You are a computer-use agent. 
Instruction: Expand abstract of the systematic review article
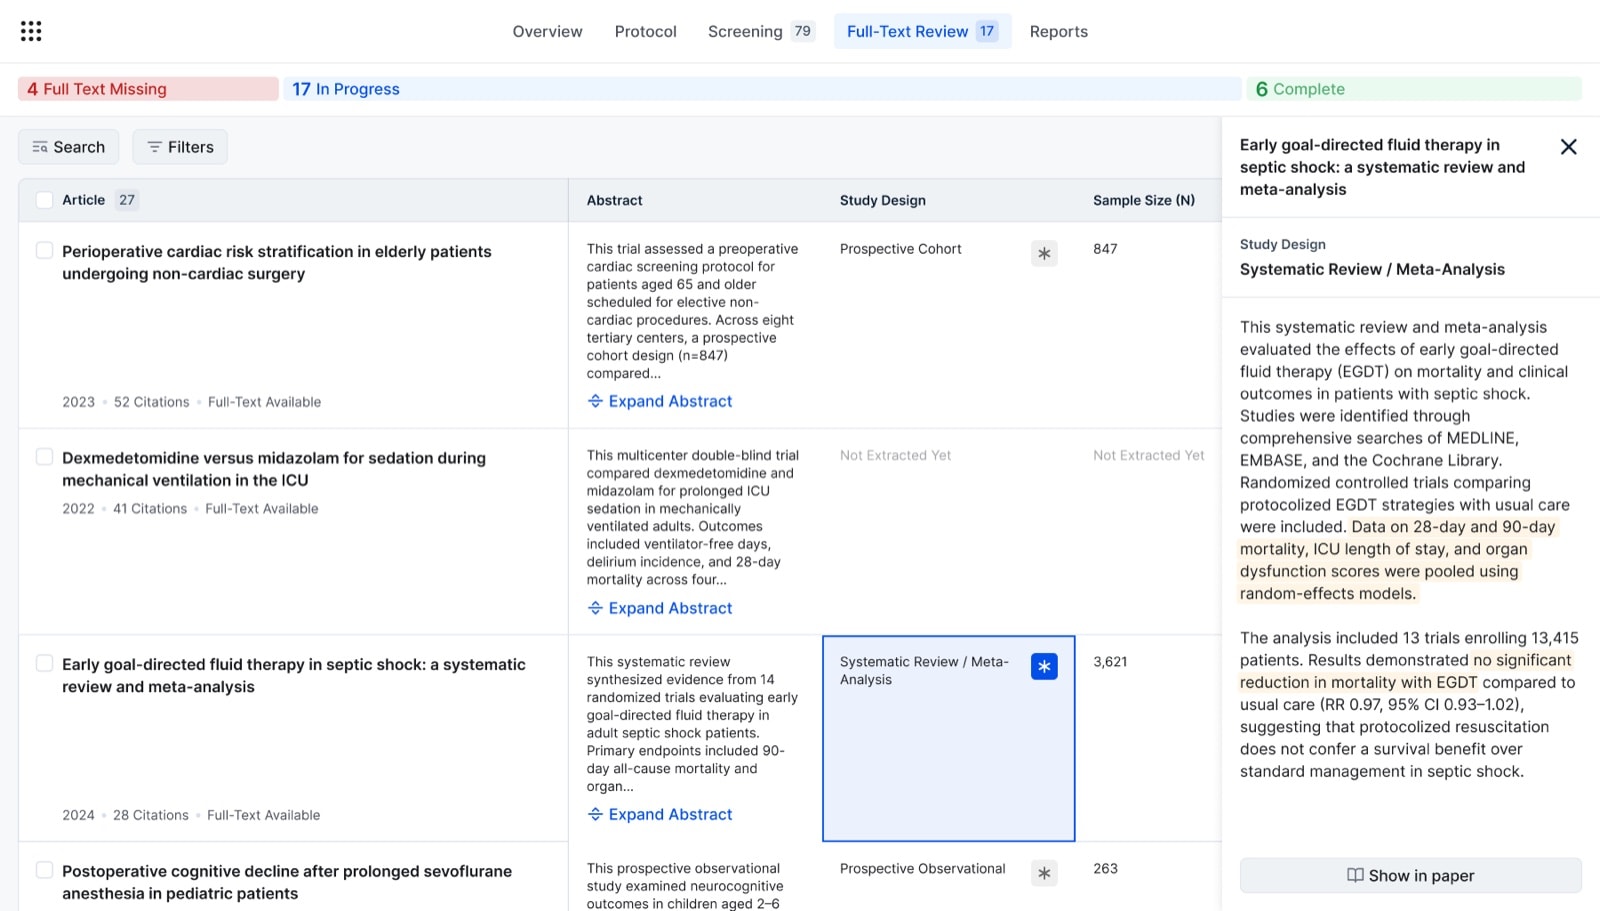coord(660,814)
